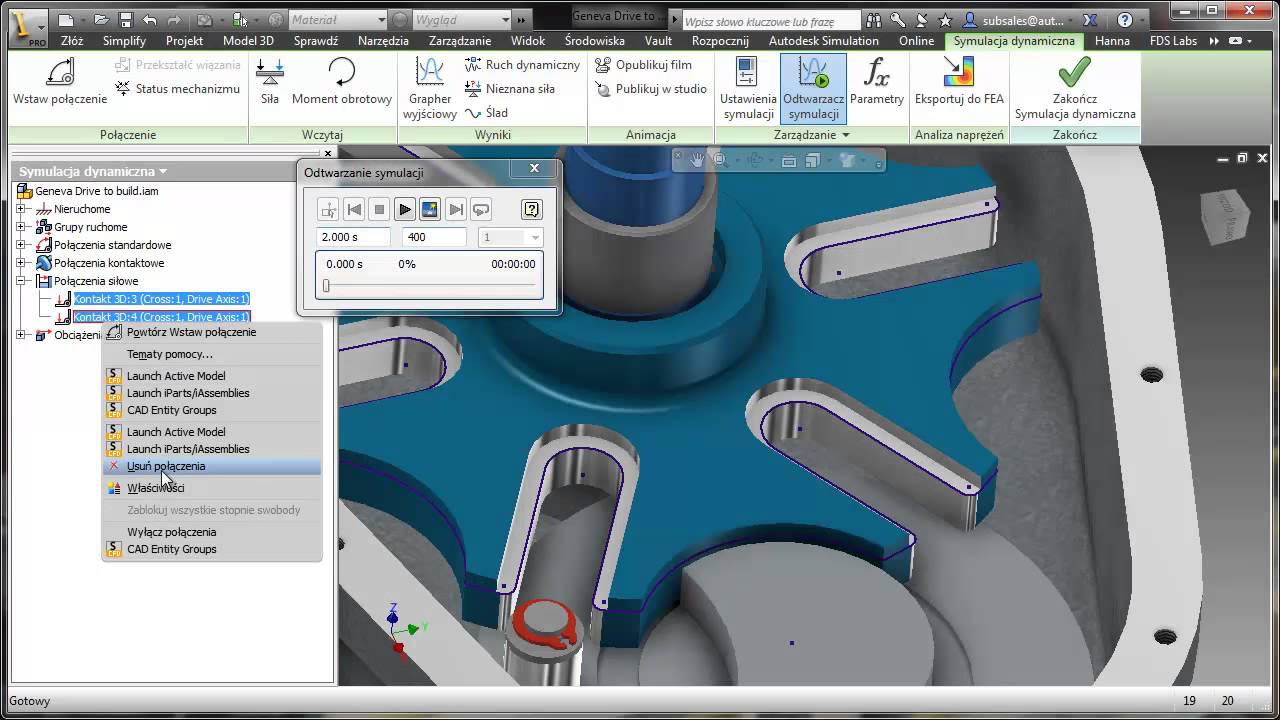The image size is (1280, 720).
Task: Click the Undo arrow icon
Action: [x=149, y=20]
